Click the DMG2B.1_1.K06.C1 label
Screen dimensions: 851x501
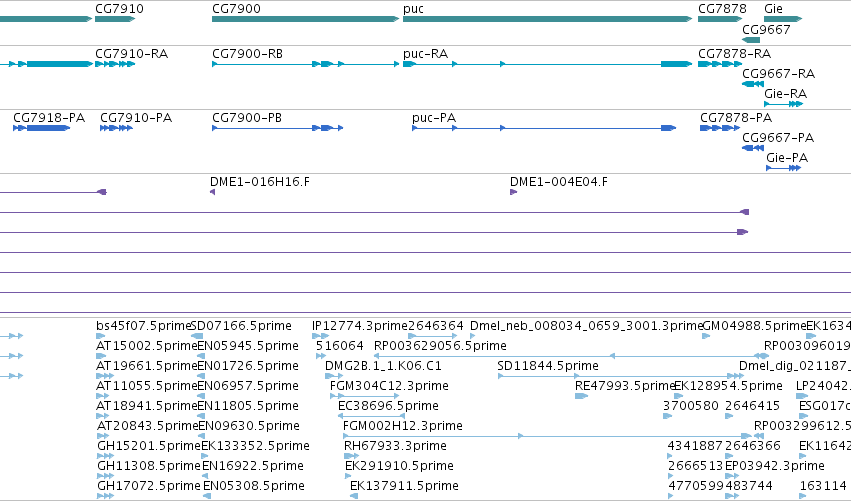[x=383, y=366]
